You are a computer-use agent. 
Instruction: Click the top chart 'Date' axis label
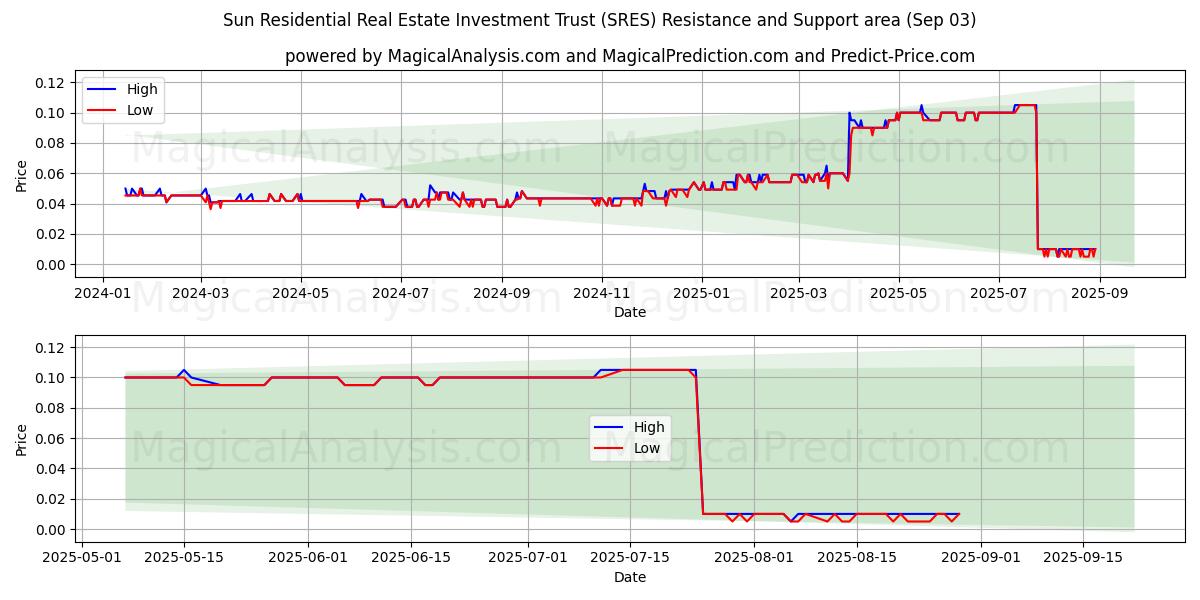point(630,312)
